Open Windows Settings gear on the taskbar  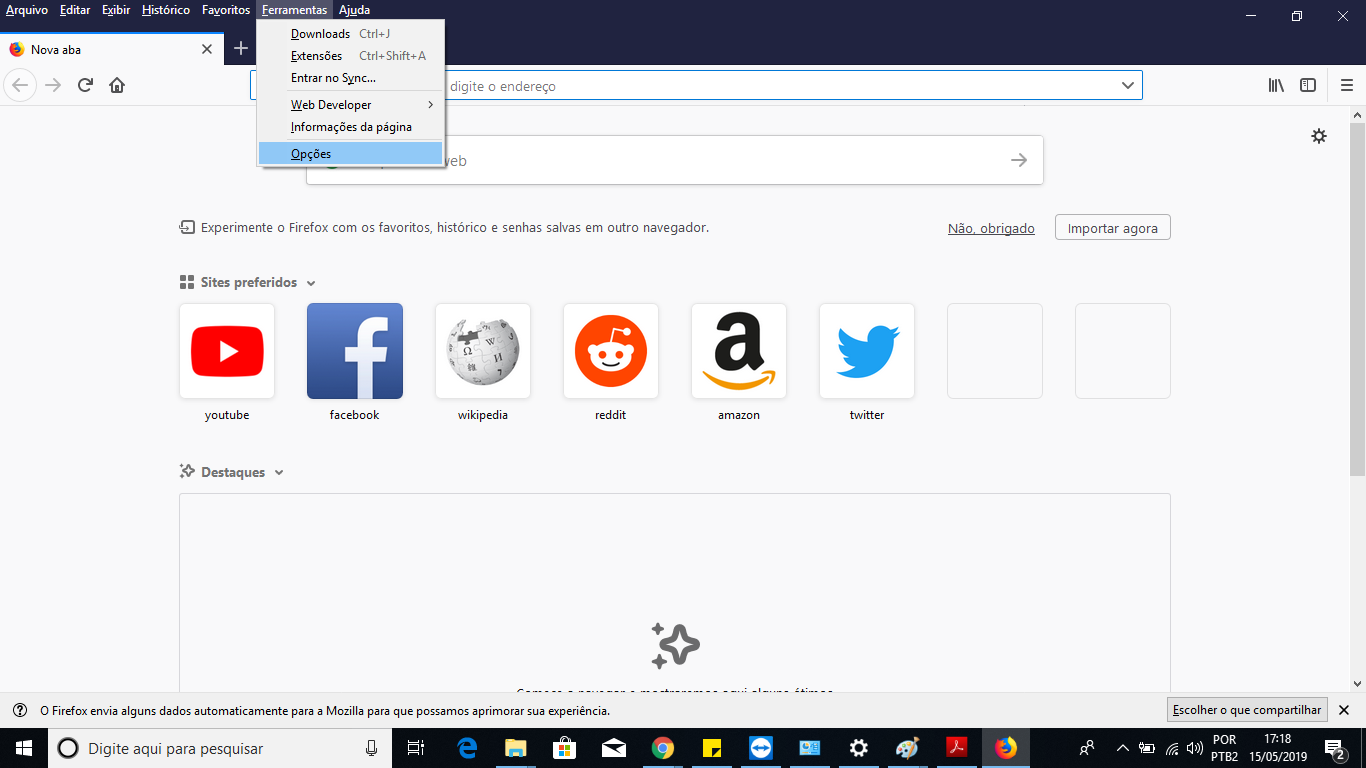pos(859,748)
